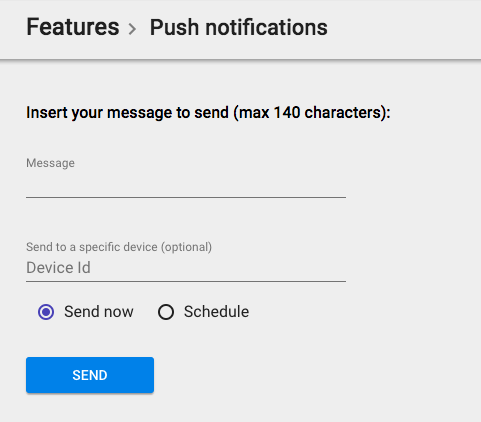
Task: Click the word 'notifications' in the page title
Action: 266,27
